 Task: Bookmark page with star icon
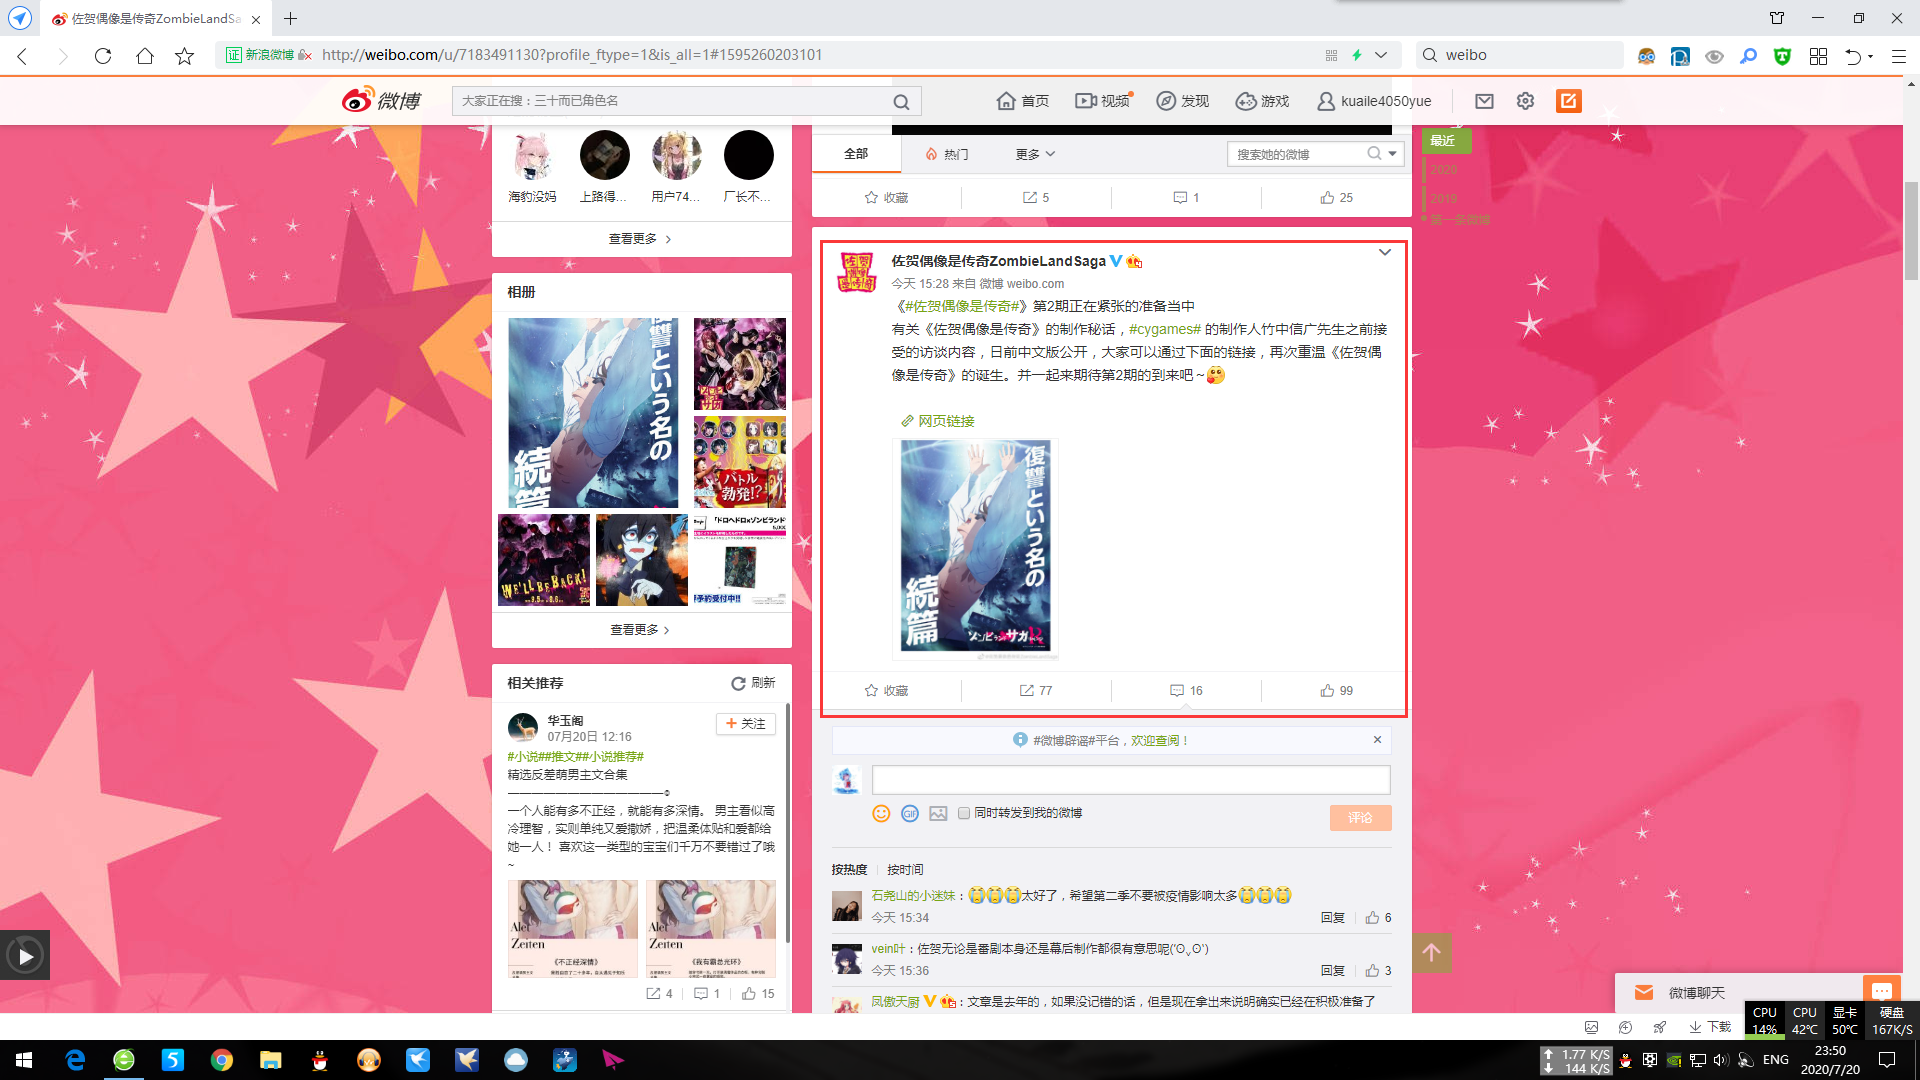pyautogui.click(x=184, y=55)
